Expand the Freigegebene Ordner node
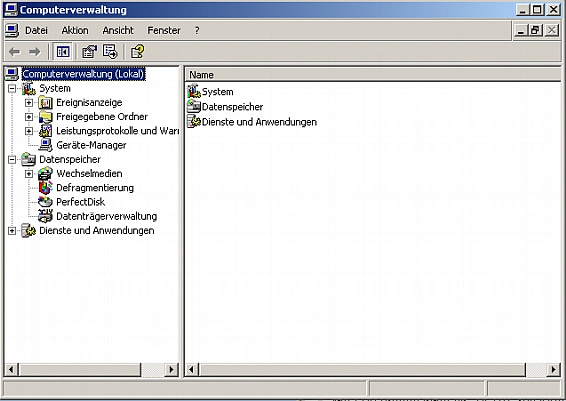 pos(29,117)
